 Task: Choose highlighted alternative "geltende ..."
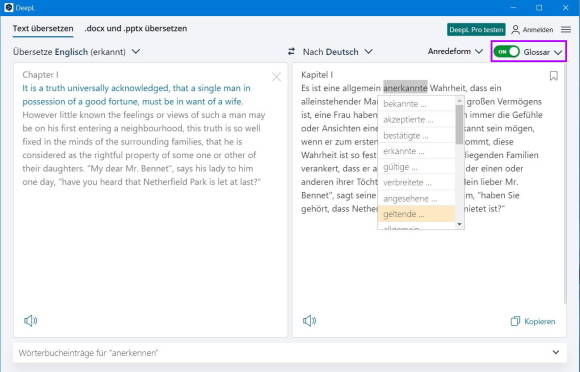tap(416, 214)
